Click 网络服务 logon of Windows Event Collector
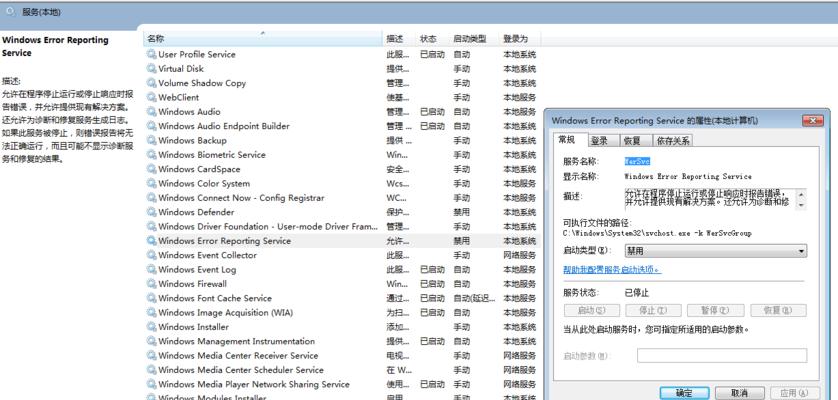 (519, 255)
